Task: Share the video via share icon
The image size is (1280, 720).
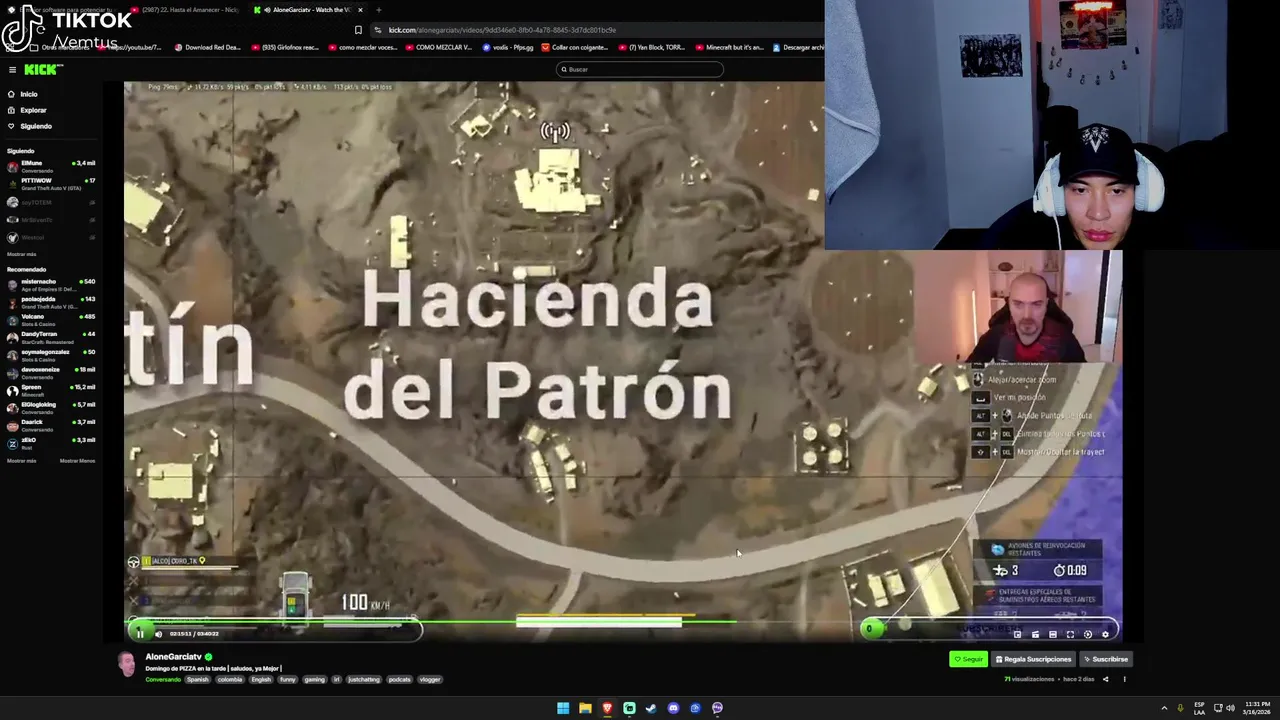Action: click(x=1105, y=679)
